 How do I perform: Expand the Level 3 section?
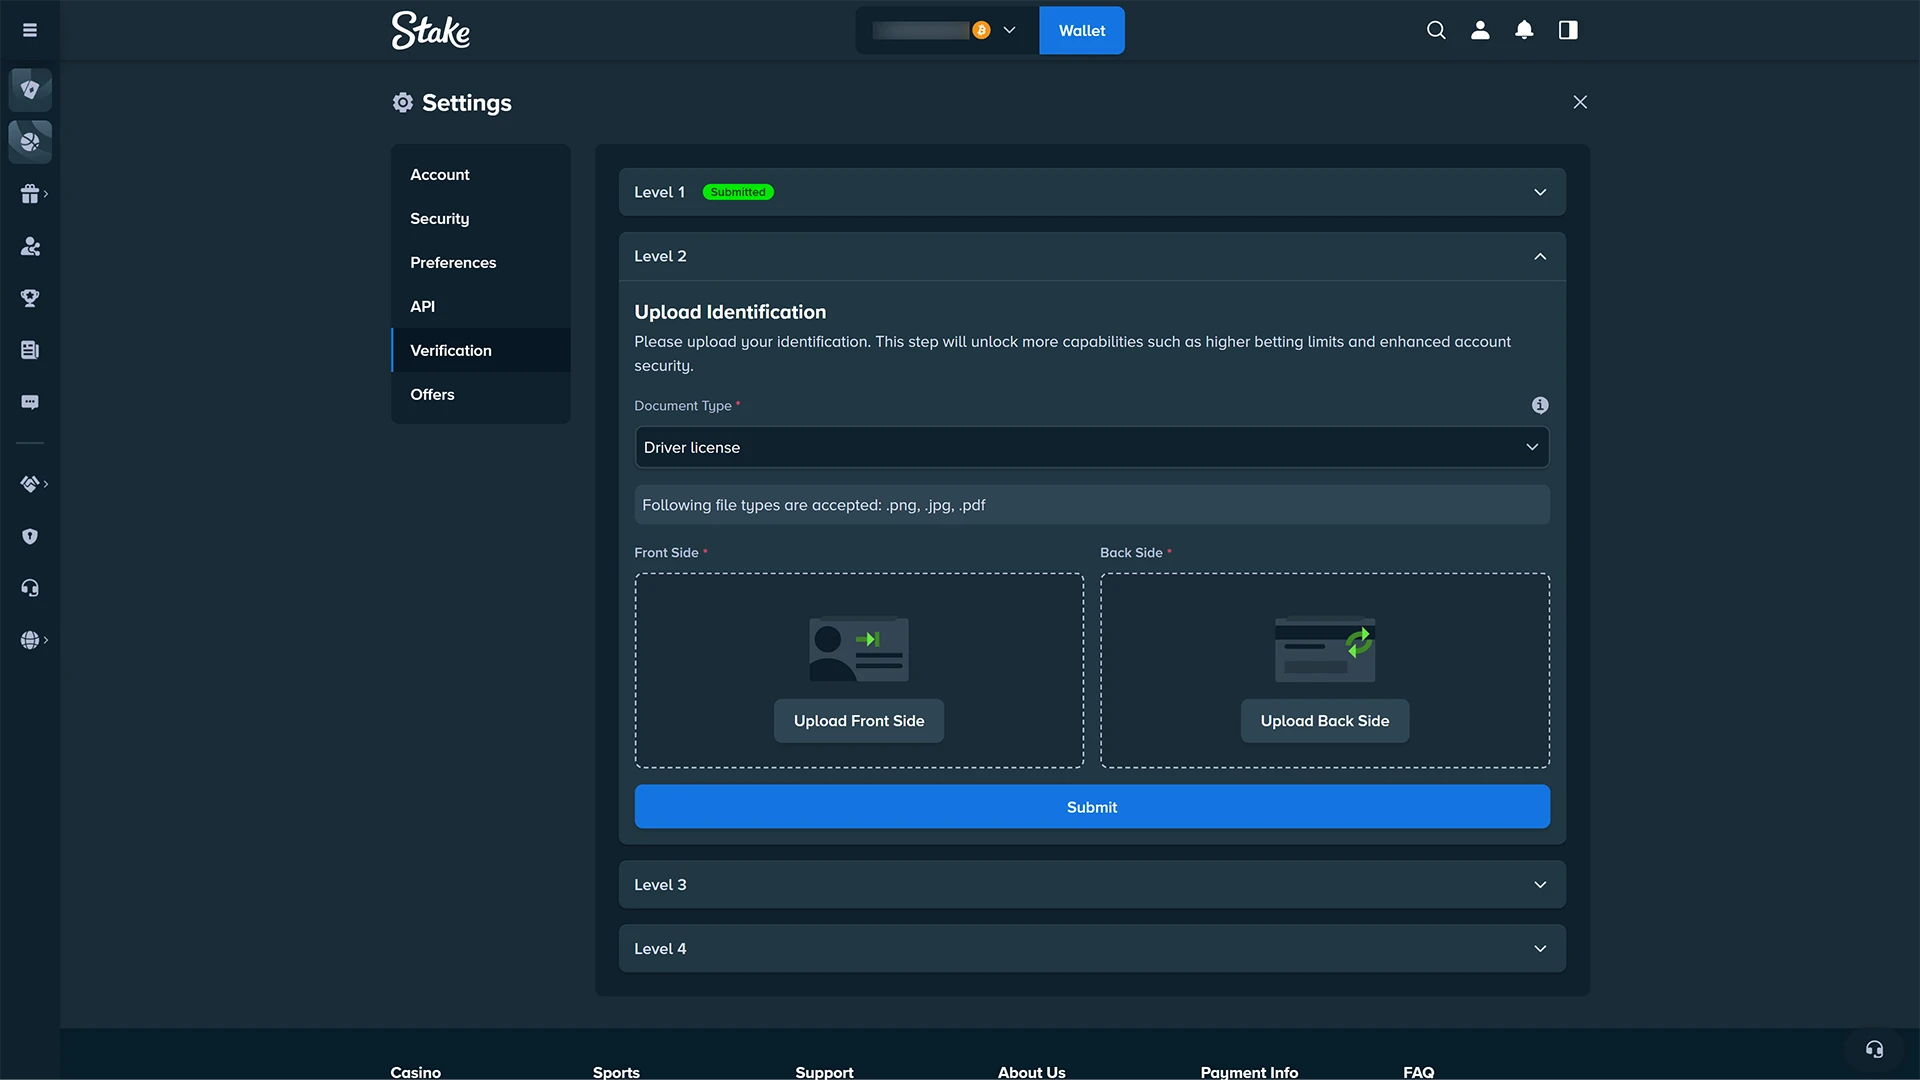tap(1092, 885)
